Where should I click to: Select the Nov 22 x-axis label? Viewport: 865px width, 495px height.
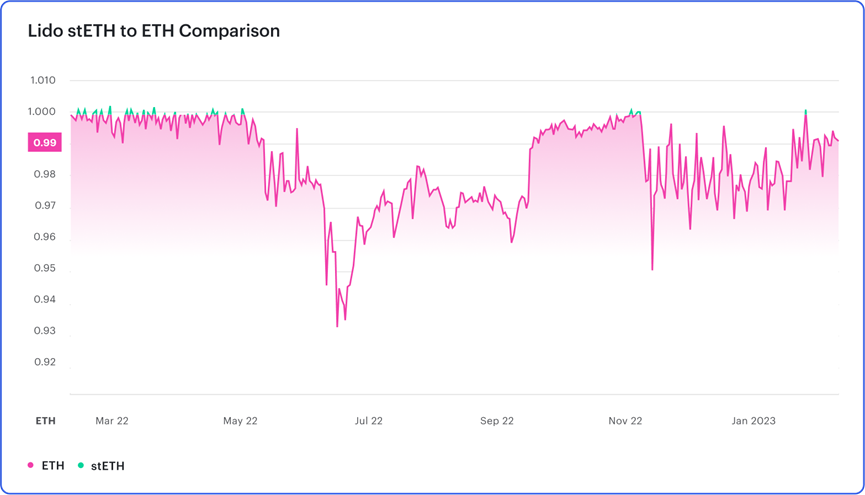tap(625, 421)
